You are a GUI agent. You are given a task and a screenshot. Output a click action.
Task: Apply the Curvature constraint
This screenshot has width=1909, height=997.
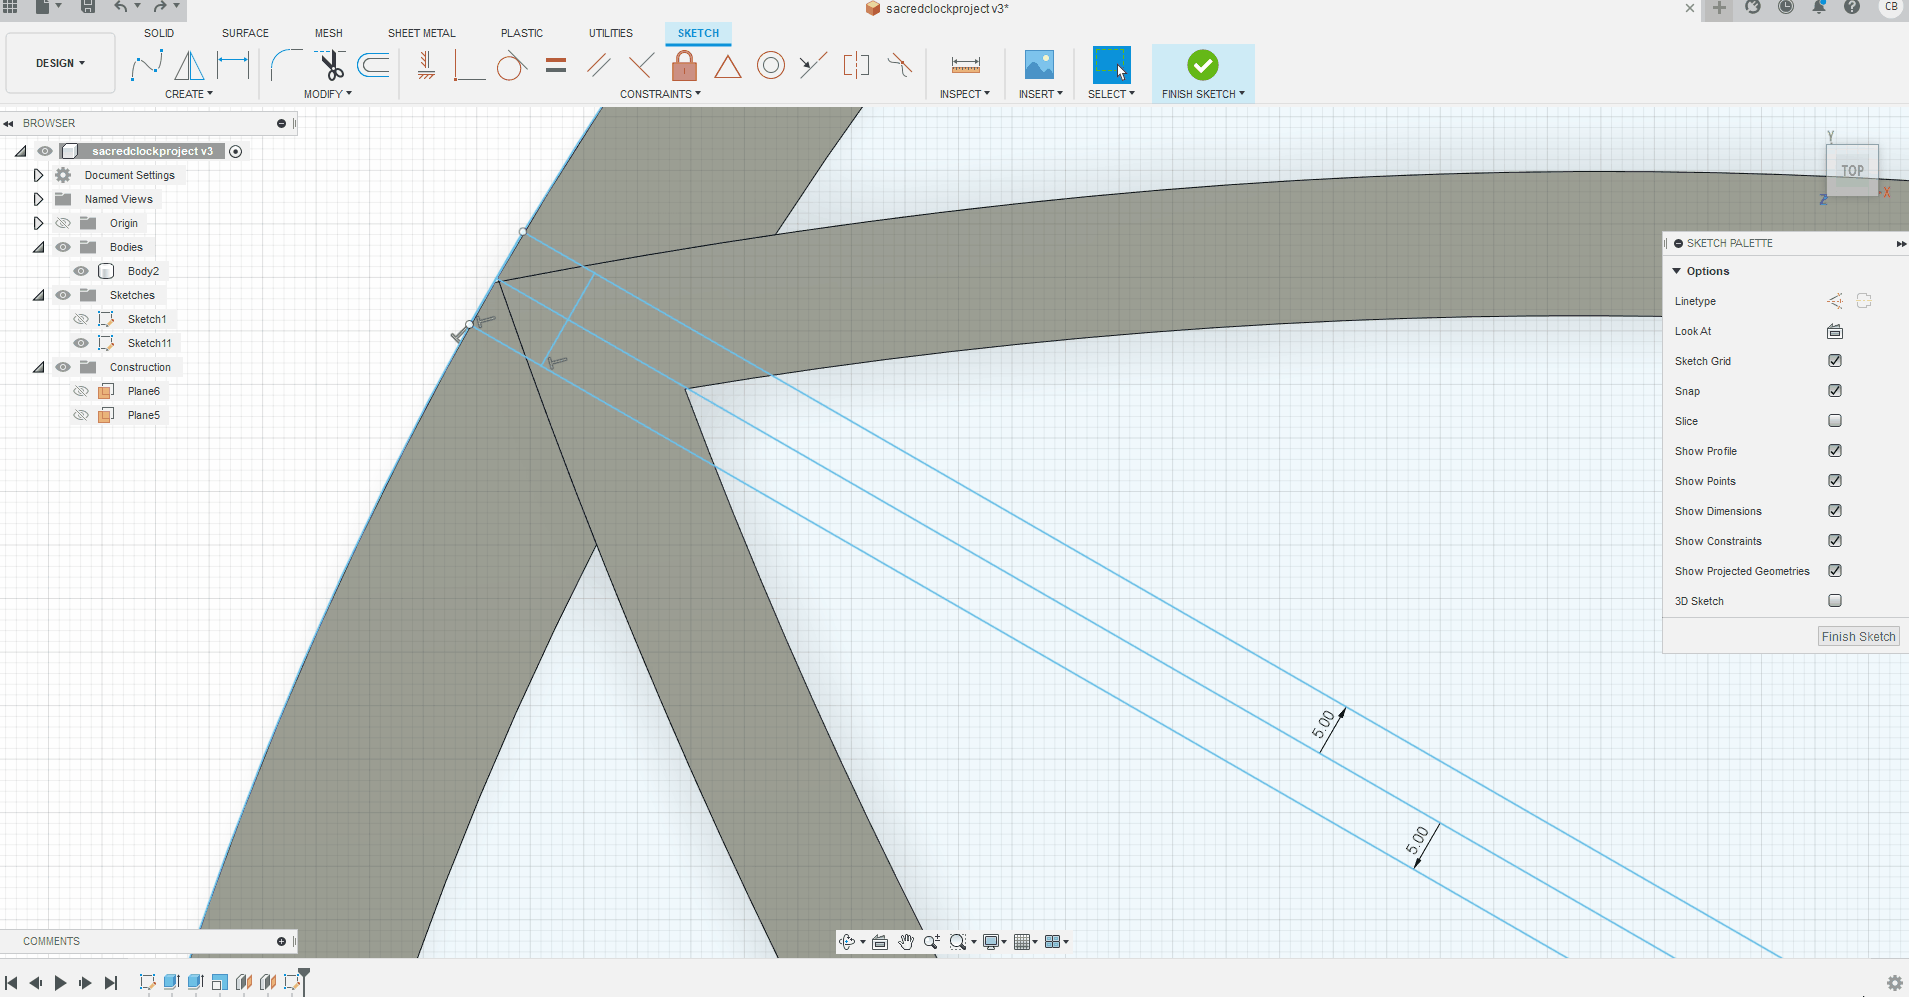pos(900,66)
